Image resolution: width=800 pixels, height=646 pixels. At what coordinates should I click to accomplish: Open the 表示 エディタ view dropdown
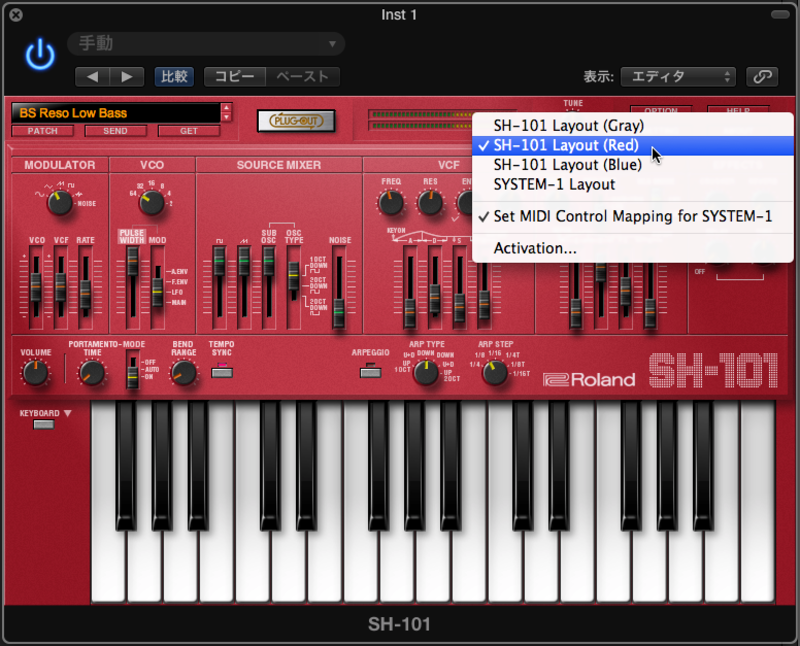pos(678,77)
